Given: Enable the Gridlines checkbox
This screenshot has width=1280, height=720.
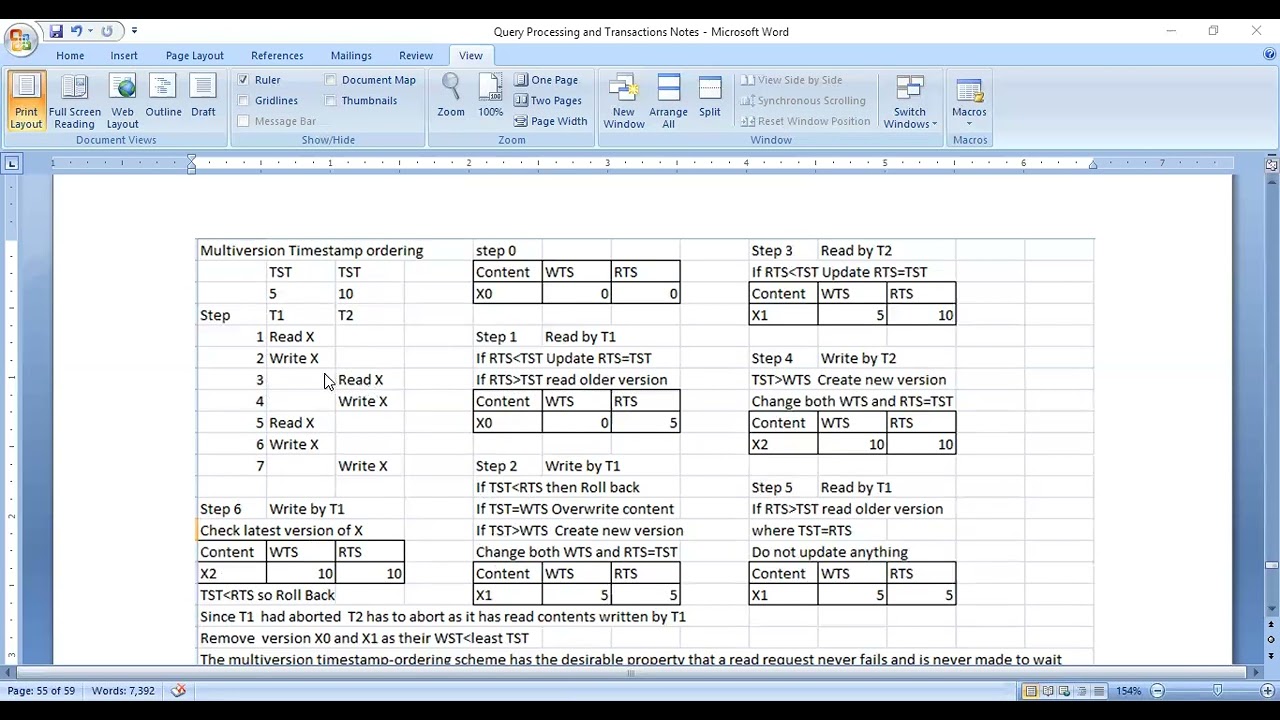Looking at the screenshot, I should tap(244, 100).
